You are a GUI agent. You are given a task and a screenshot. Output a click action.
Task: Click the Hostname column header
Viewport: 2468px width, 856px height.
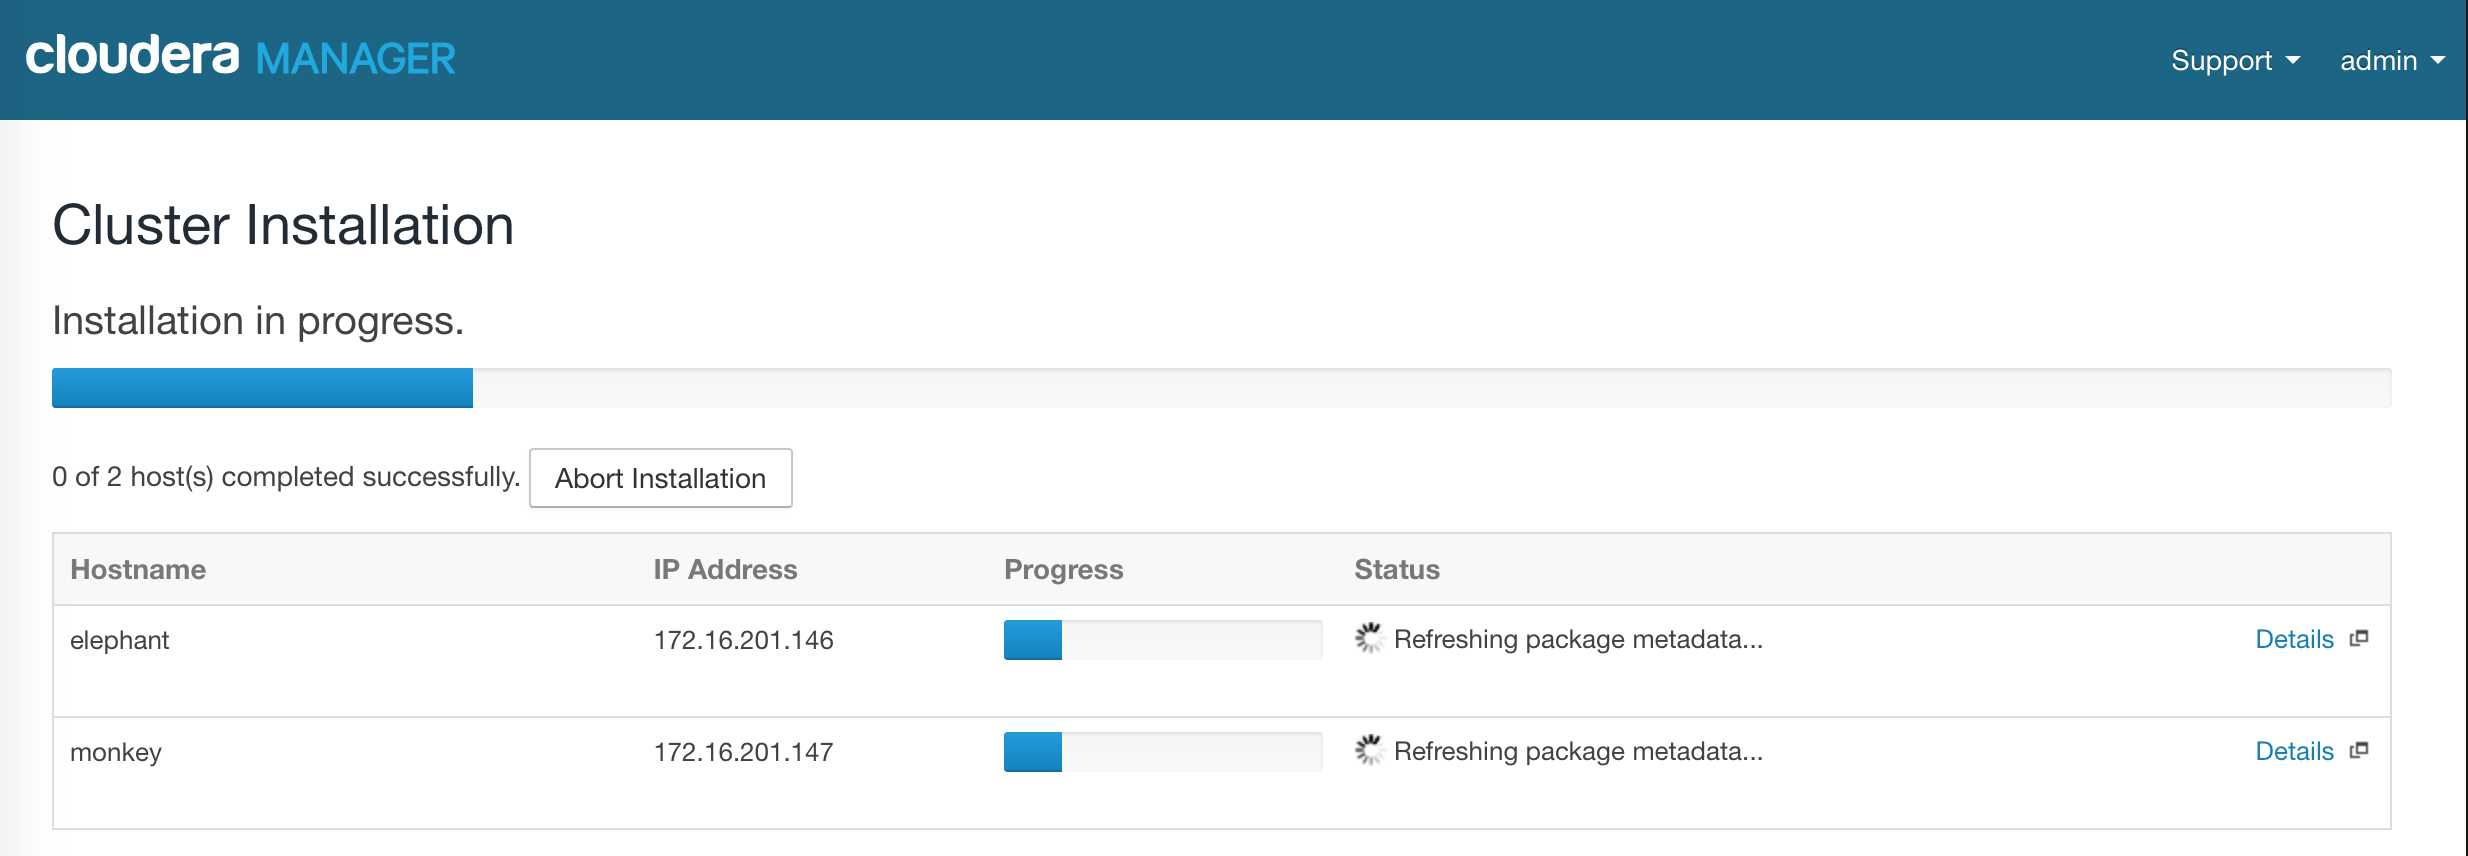click(138, 569)
